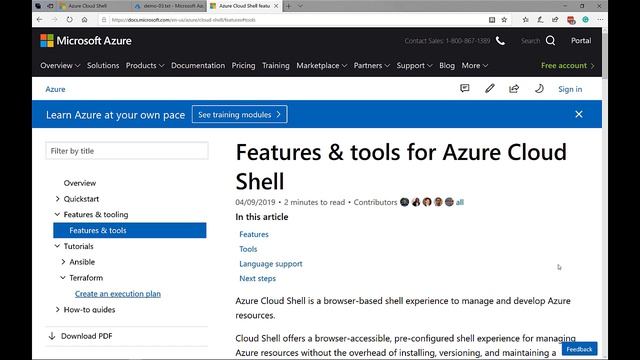Image resolution: width=640 pixels, height=360 pixels.
Task: Open the feedback comment icon
Action: pos(464,89)
